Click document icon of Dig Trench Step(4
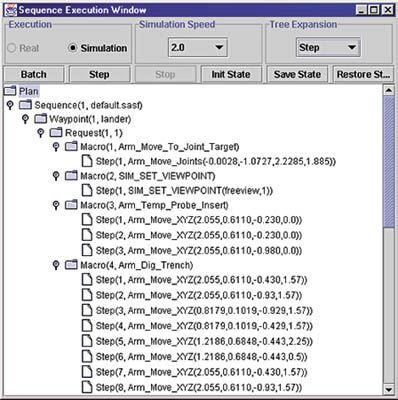This screenshot has height=400, width=398. pos(87,326)
